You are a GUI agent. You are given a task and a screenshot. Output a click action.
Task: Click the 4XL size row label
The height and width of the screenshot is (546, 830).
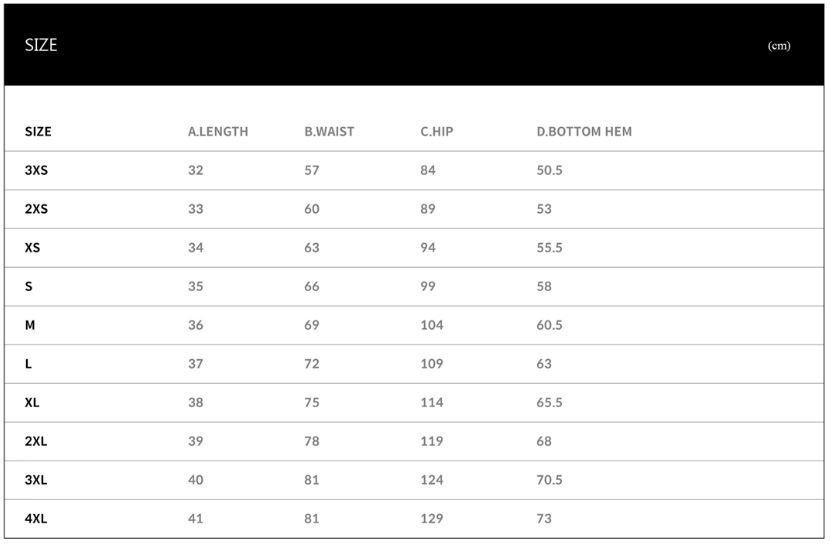pos(35,518)
